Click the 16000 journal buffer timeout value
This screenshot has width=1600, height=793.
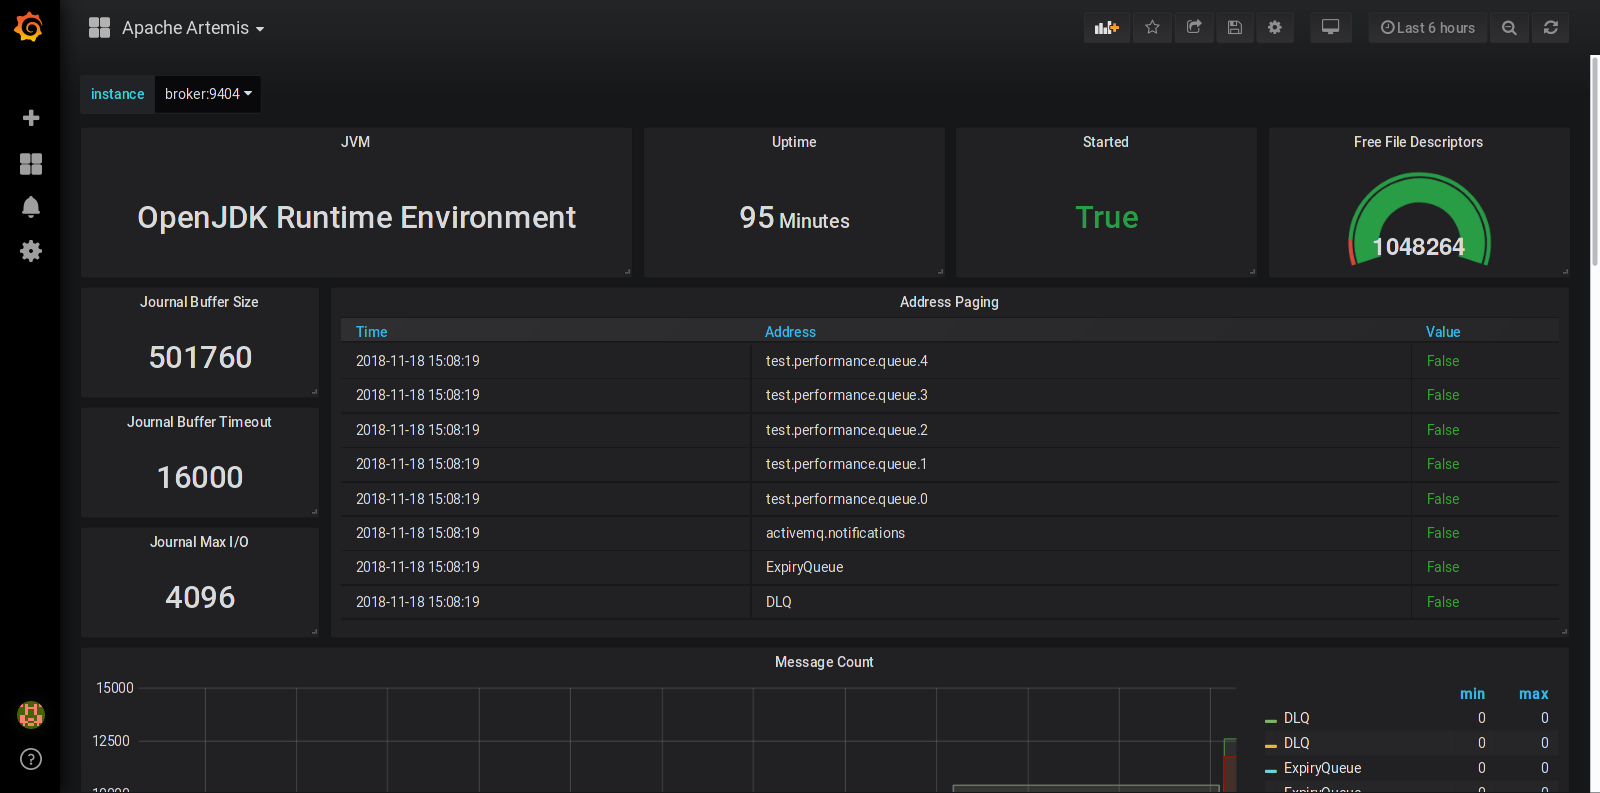[200, 478]
